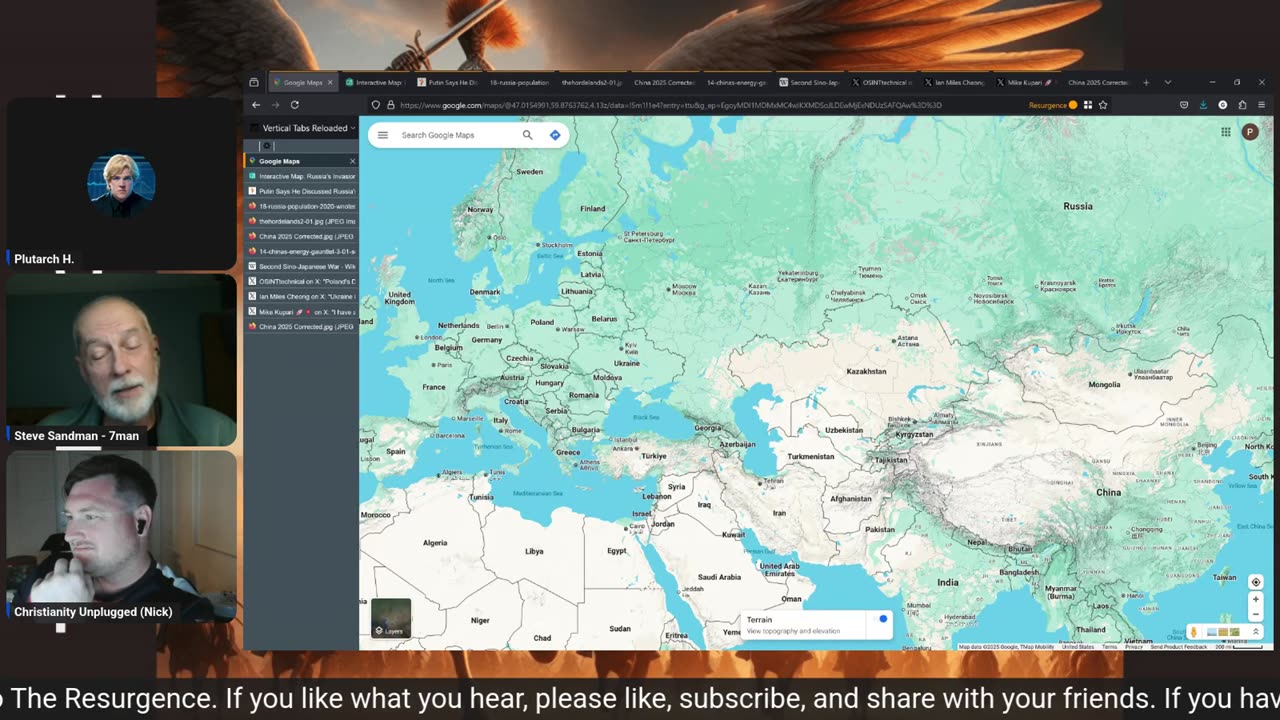Click the 'Christianity Unplugged (Nick)' video tile
1280x720 pixels.
coord(121,536)
